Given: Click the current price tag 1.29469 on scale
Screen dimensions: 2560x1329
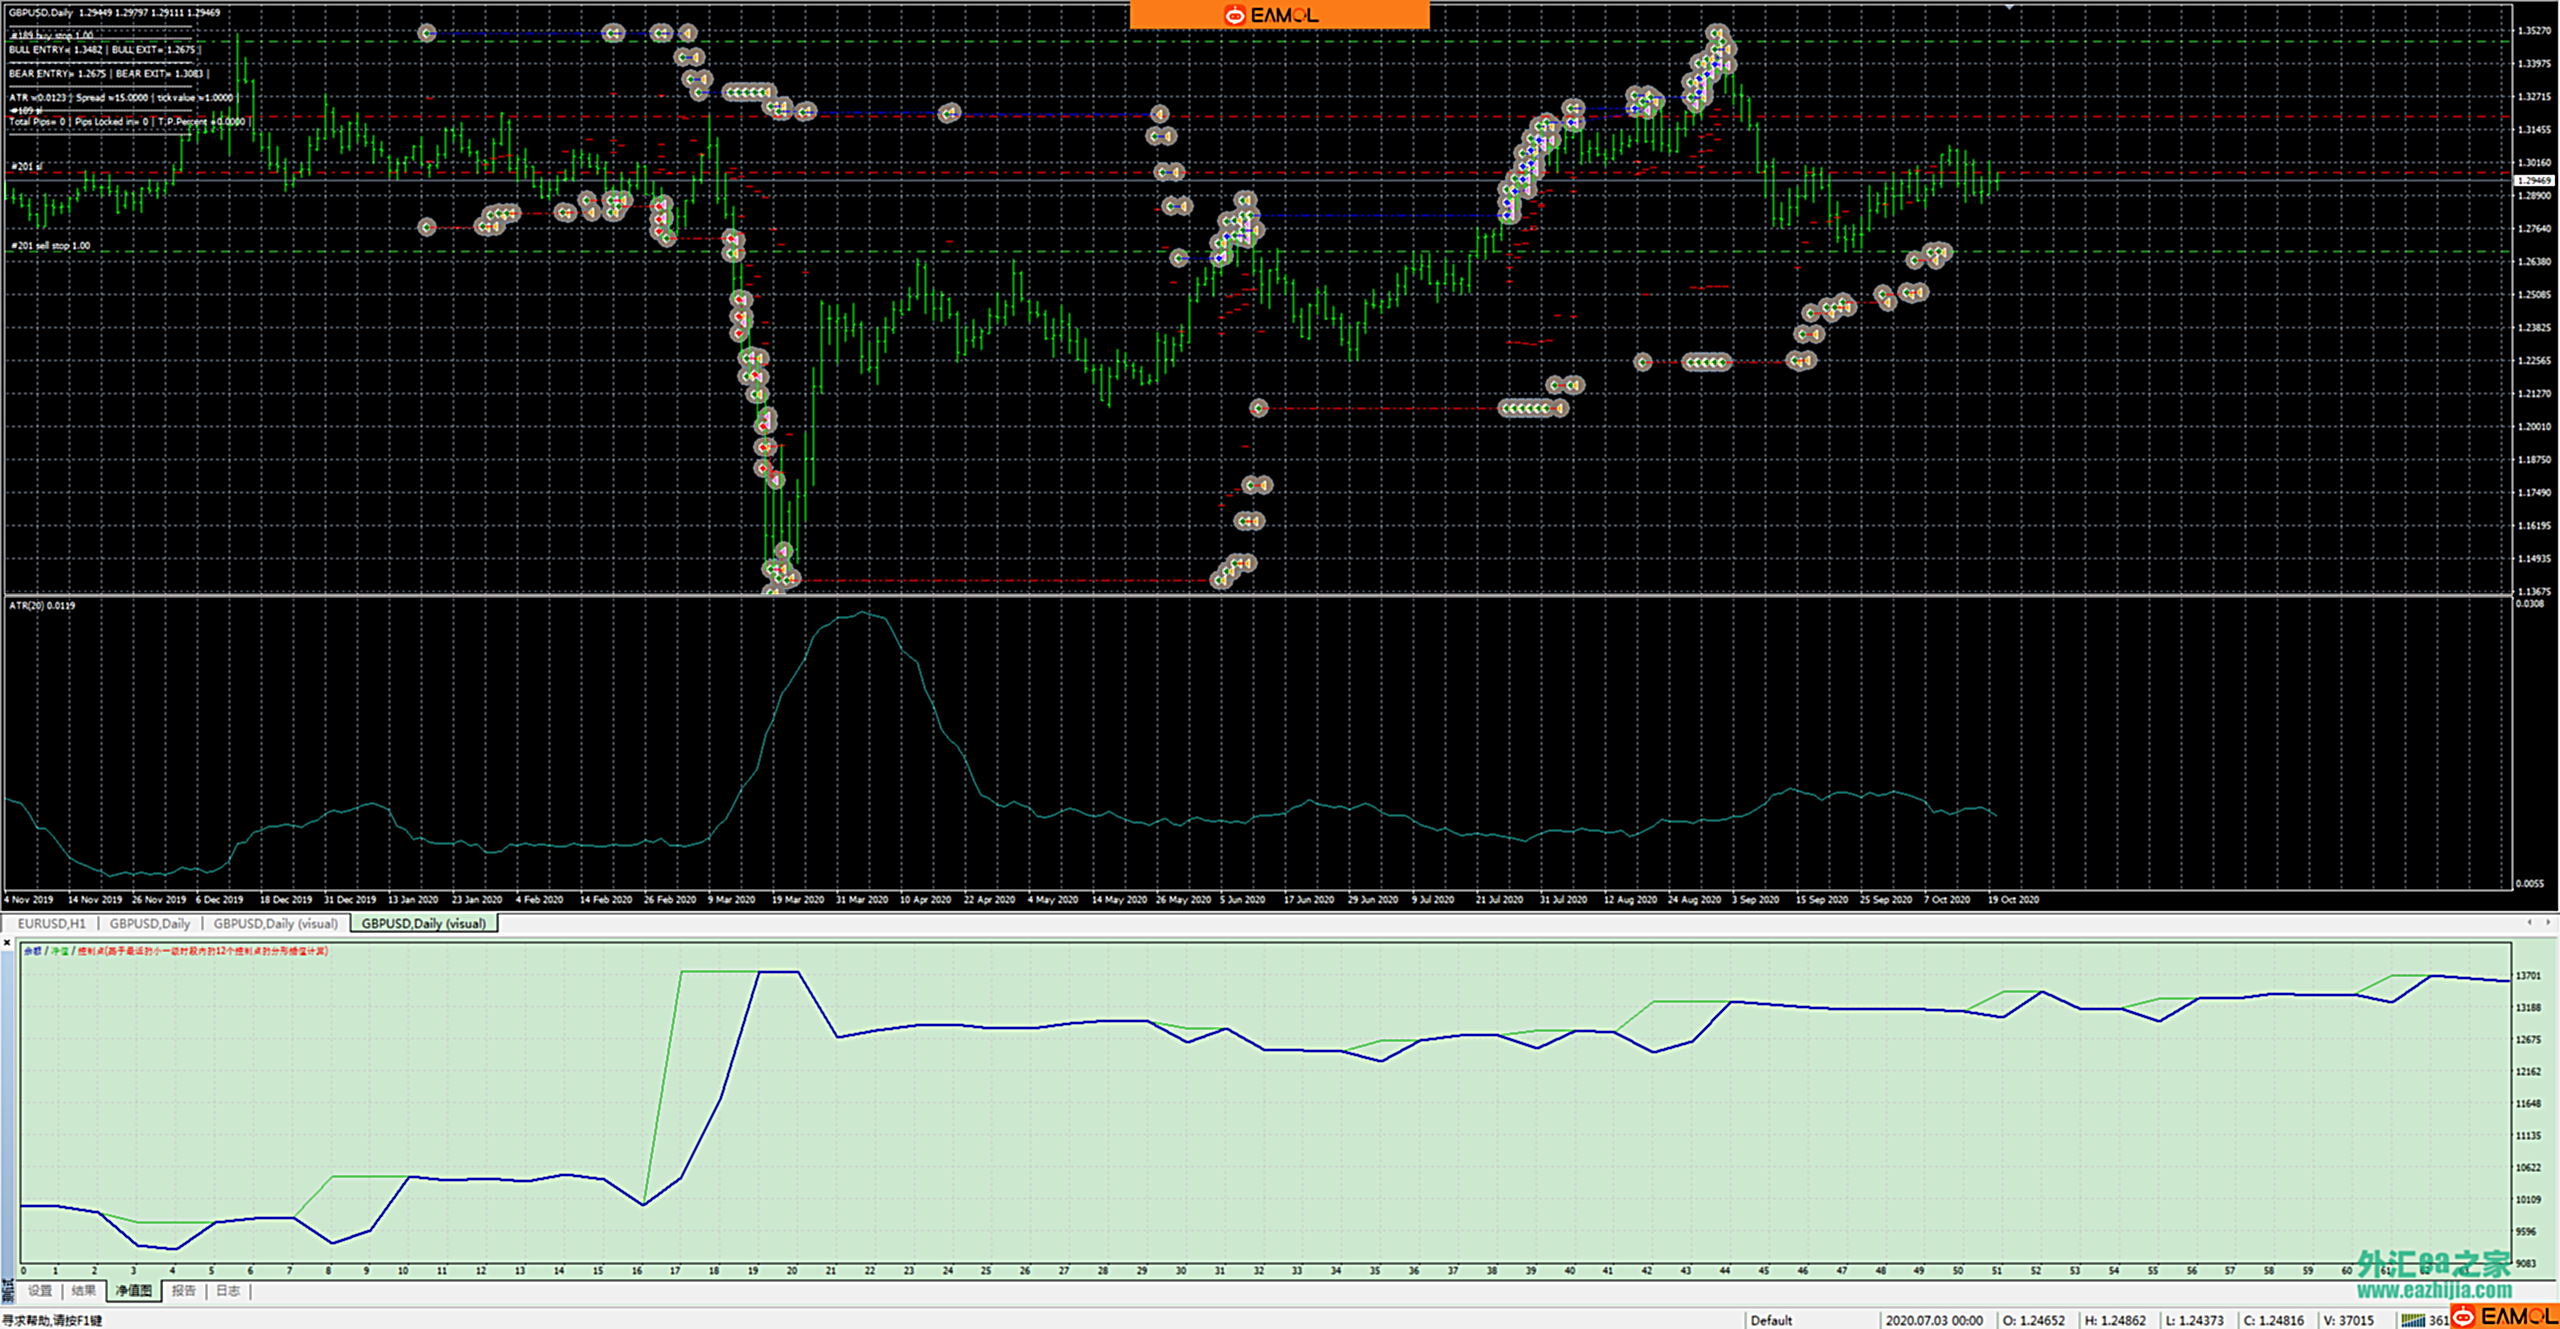Looking at the screenshot, I should (x=2535, y=180).
